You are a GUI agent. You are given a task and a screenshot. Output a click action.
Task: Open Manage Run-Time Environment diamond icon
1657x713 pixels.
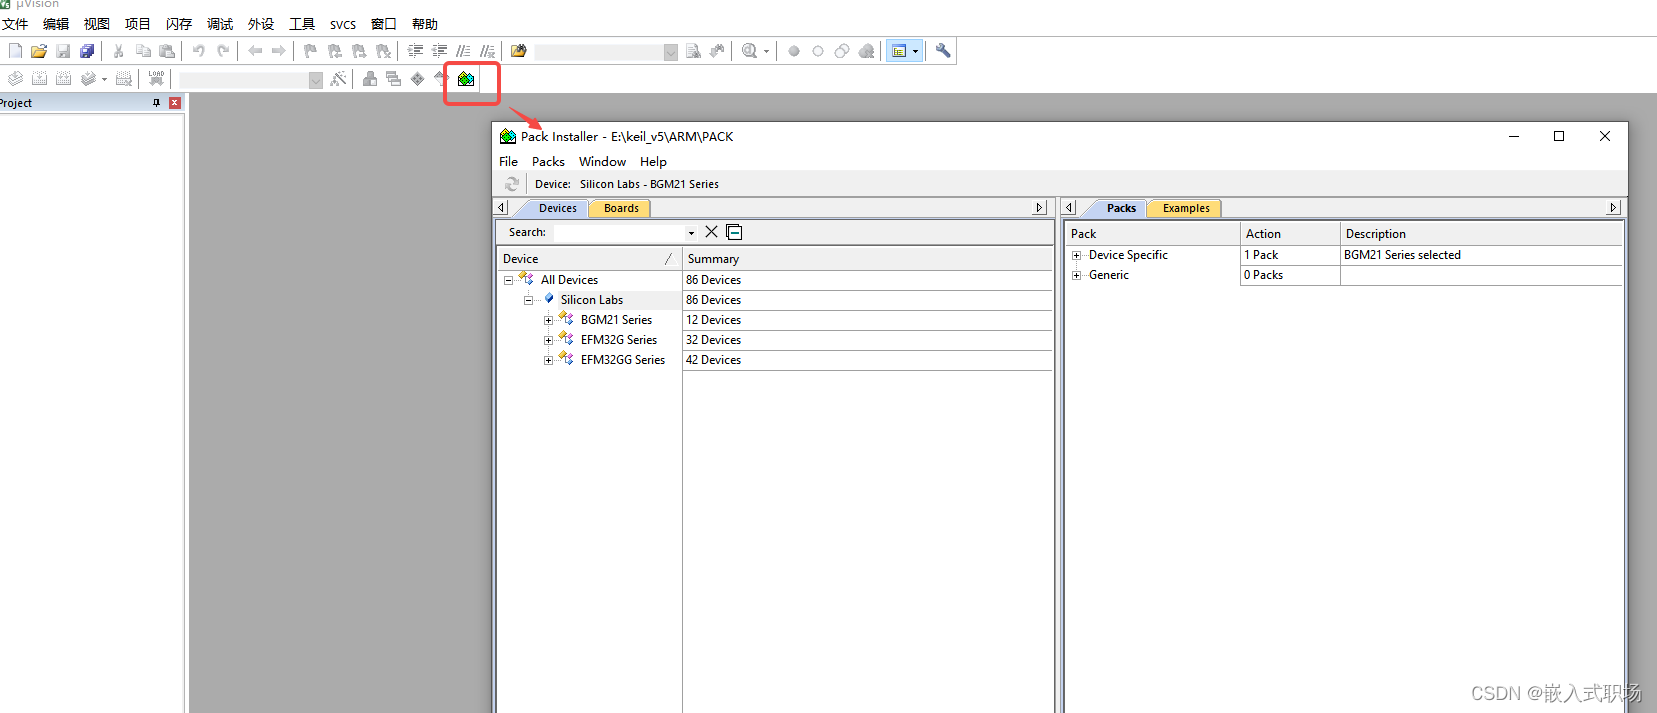[x=418, y=79]
